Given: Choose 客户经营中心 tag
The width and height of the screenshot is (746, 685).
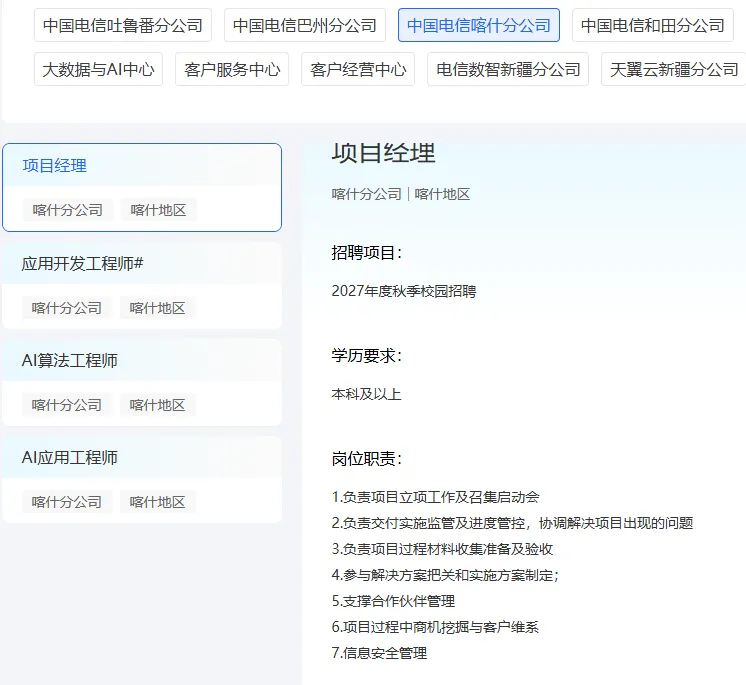Looking at the screenshot, I should click(358, 69).
